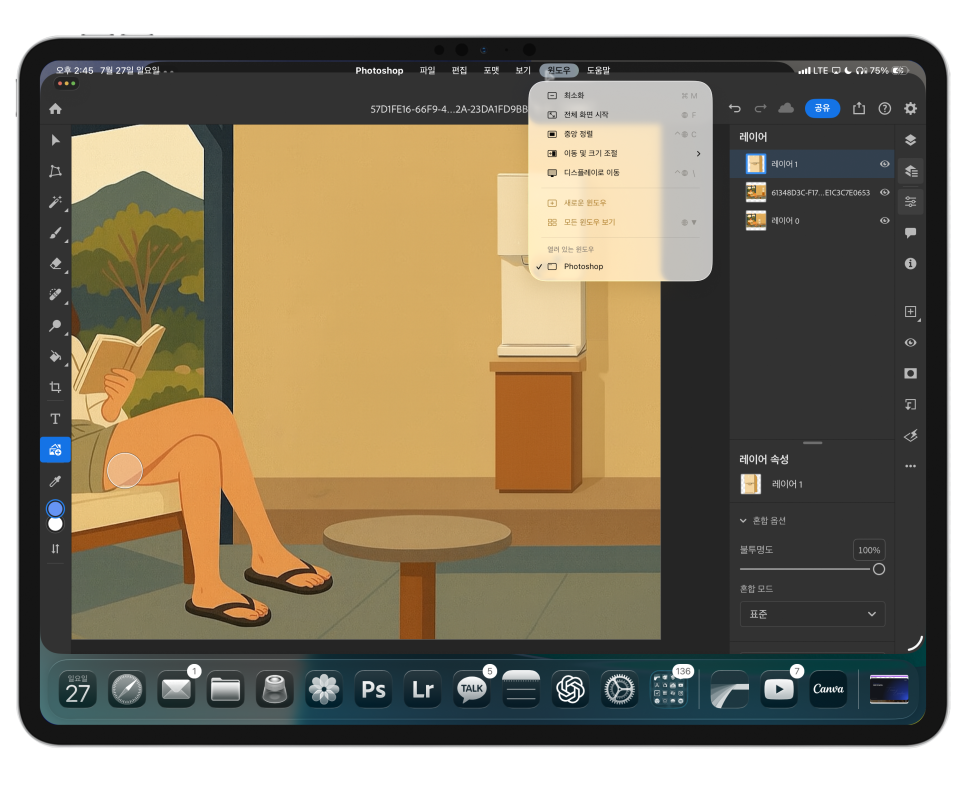Image resolution: width=966 pixels, height=785 pixels.
Task: Expand 이동 및 크기 조절 submenu
Action: coord(620,153)
